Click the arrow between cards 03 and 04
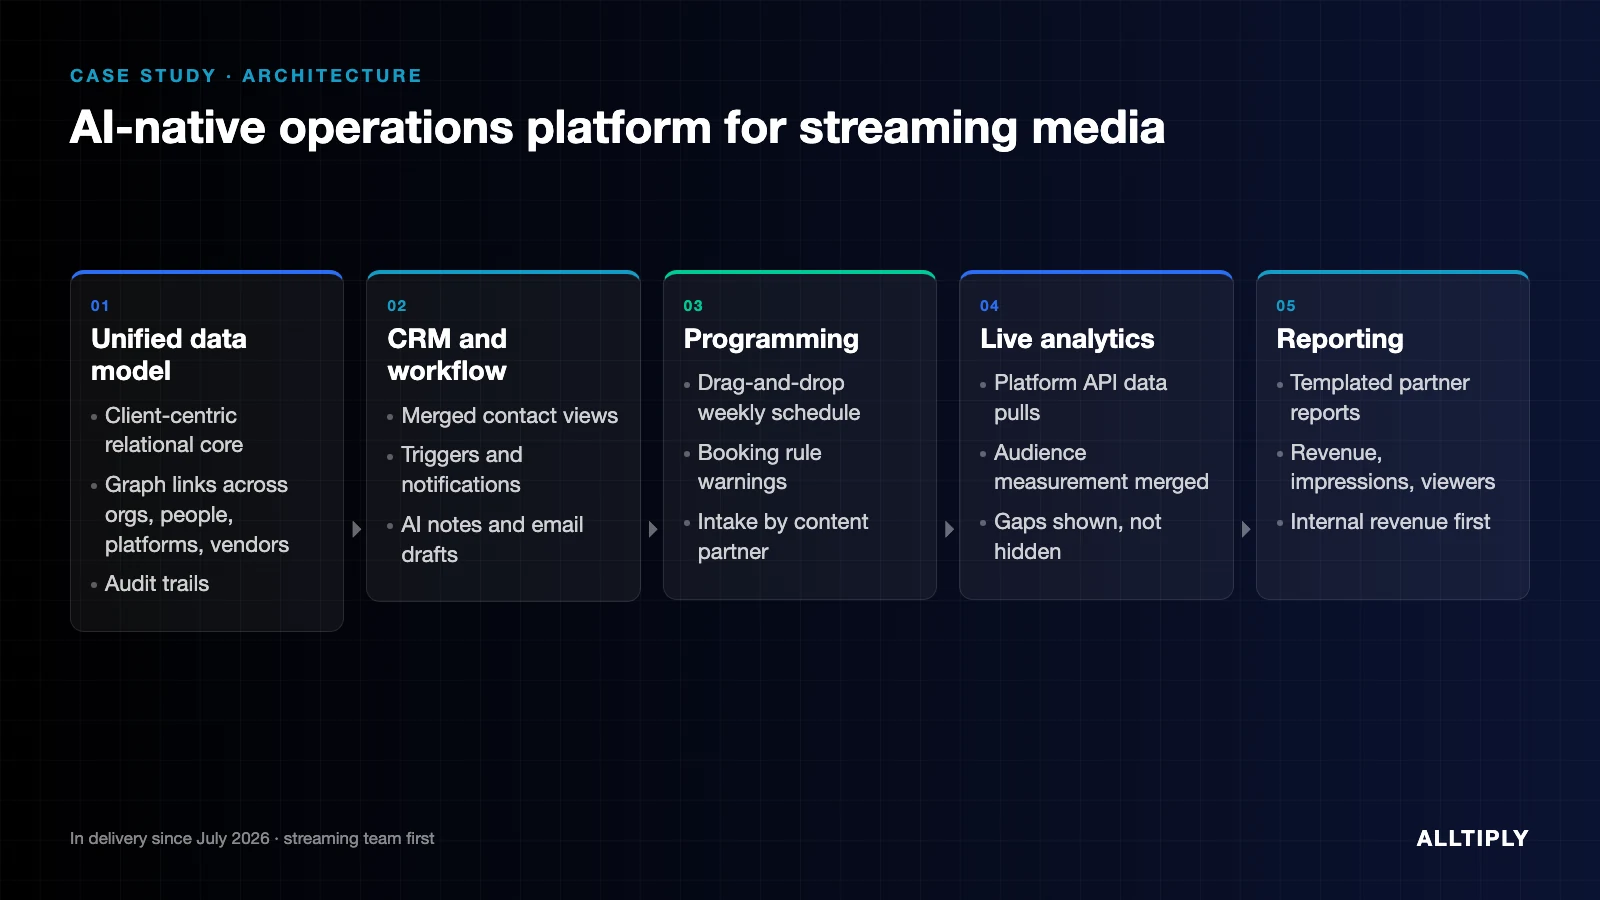1600x900 pixels. click(949, 529)
